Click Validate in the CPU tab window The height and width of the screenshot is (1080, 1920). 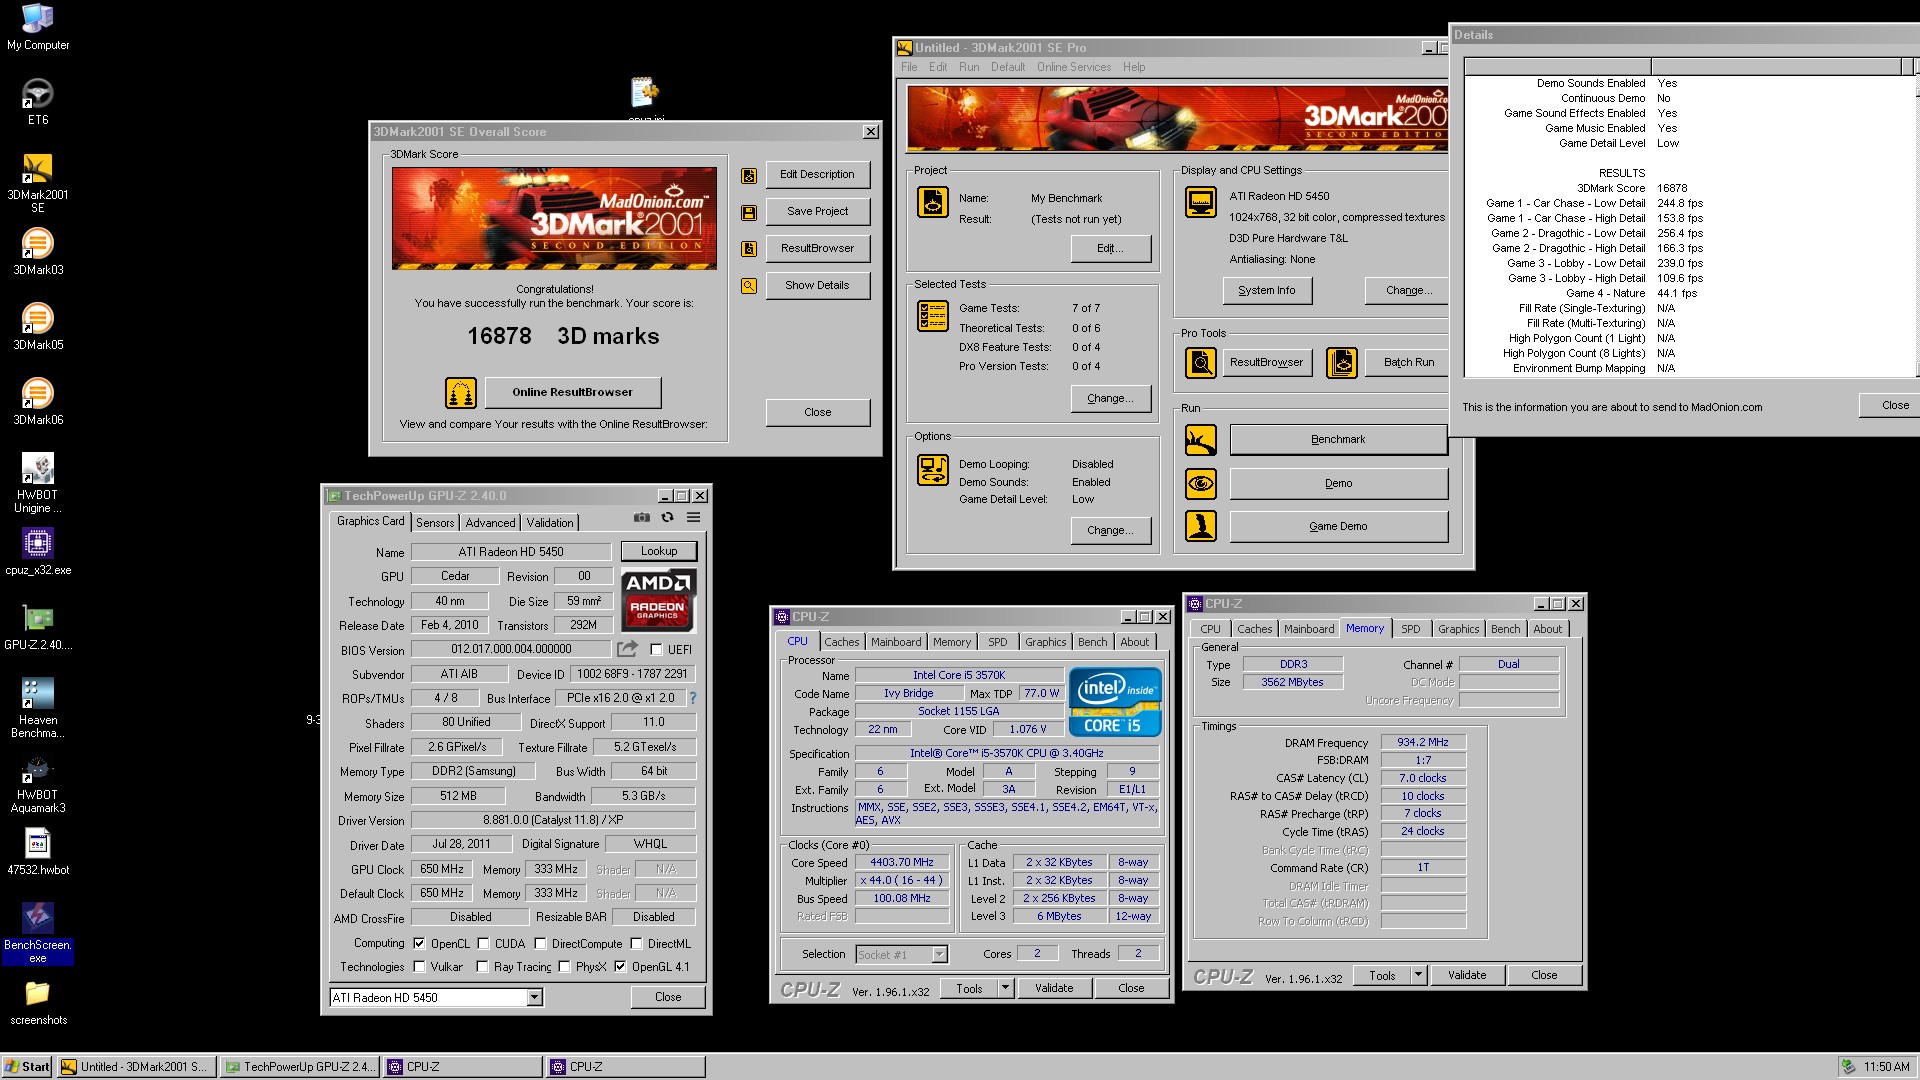pyautogui.click(x=1054, y=988)
